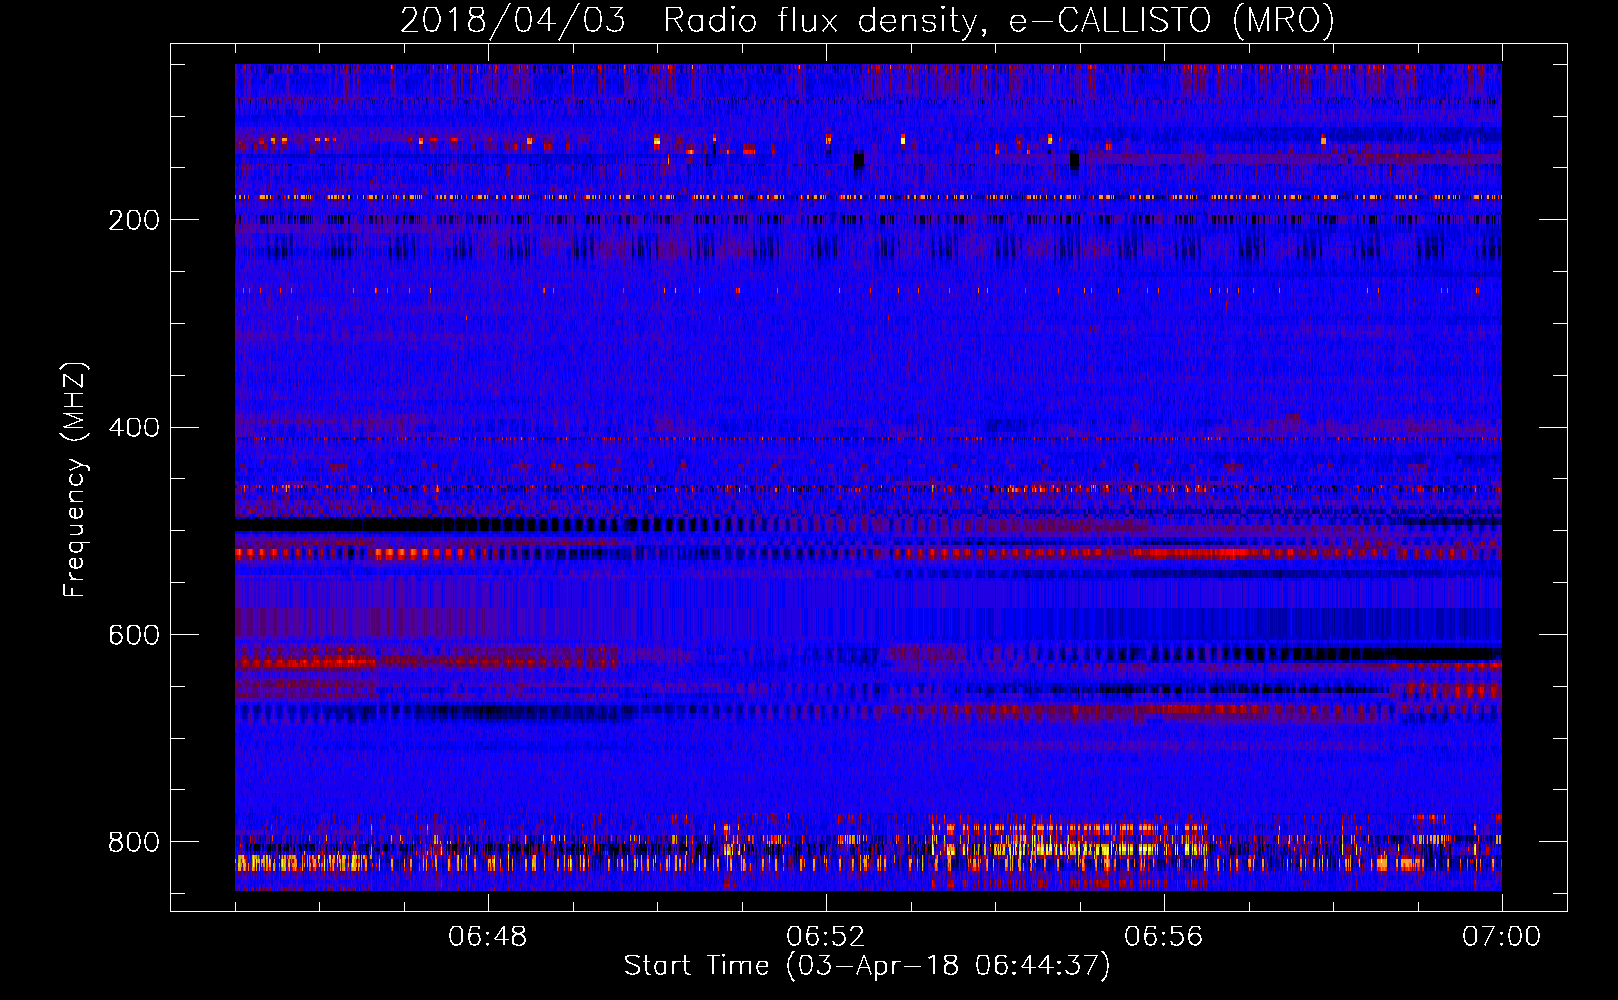Screen dimensions: 1618x1000
Task: Click the 200 frequency tick label
Action: click(x=134, y=220)
